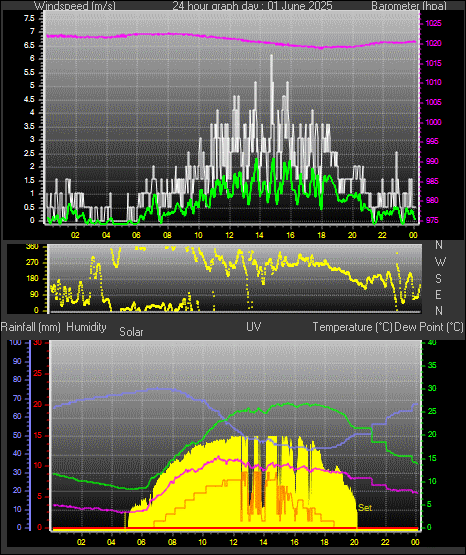Click the 'Solar' label
The width and height of the screenshot is (466, 555).
tap(131, 332)
